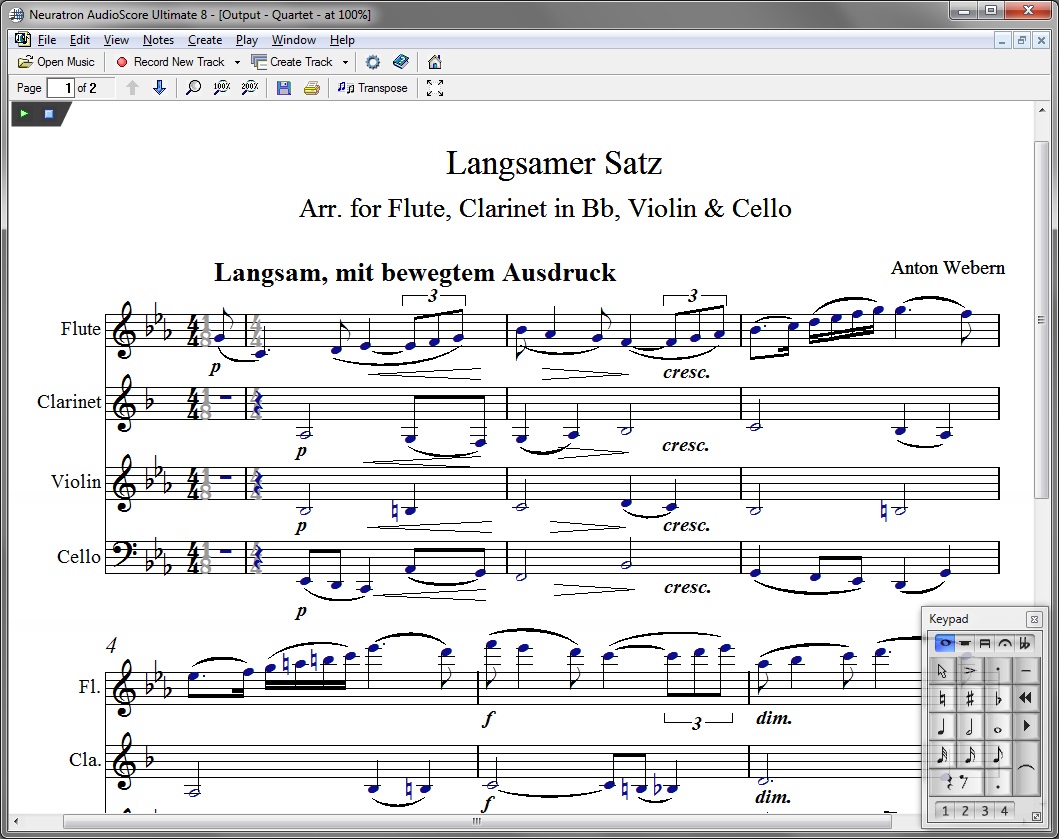This screenshot has height=839, width=1059.
Task: Save the score with the floppy disk icon
Action: 284,88
